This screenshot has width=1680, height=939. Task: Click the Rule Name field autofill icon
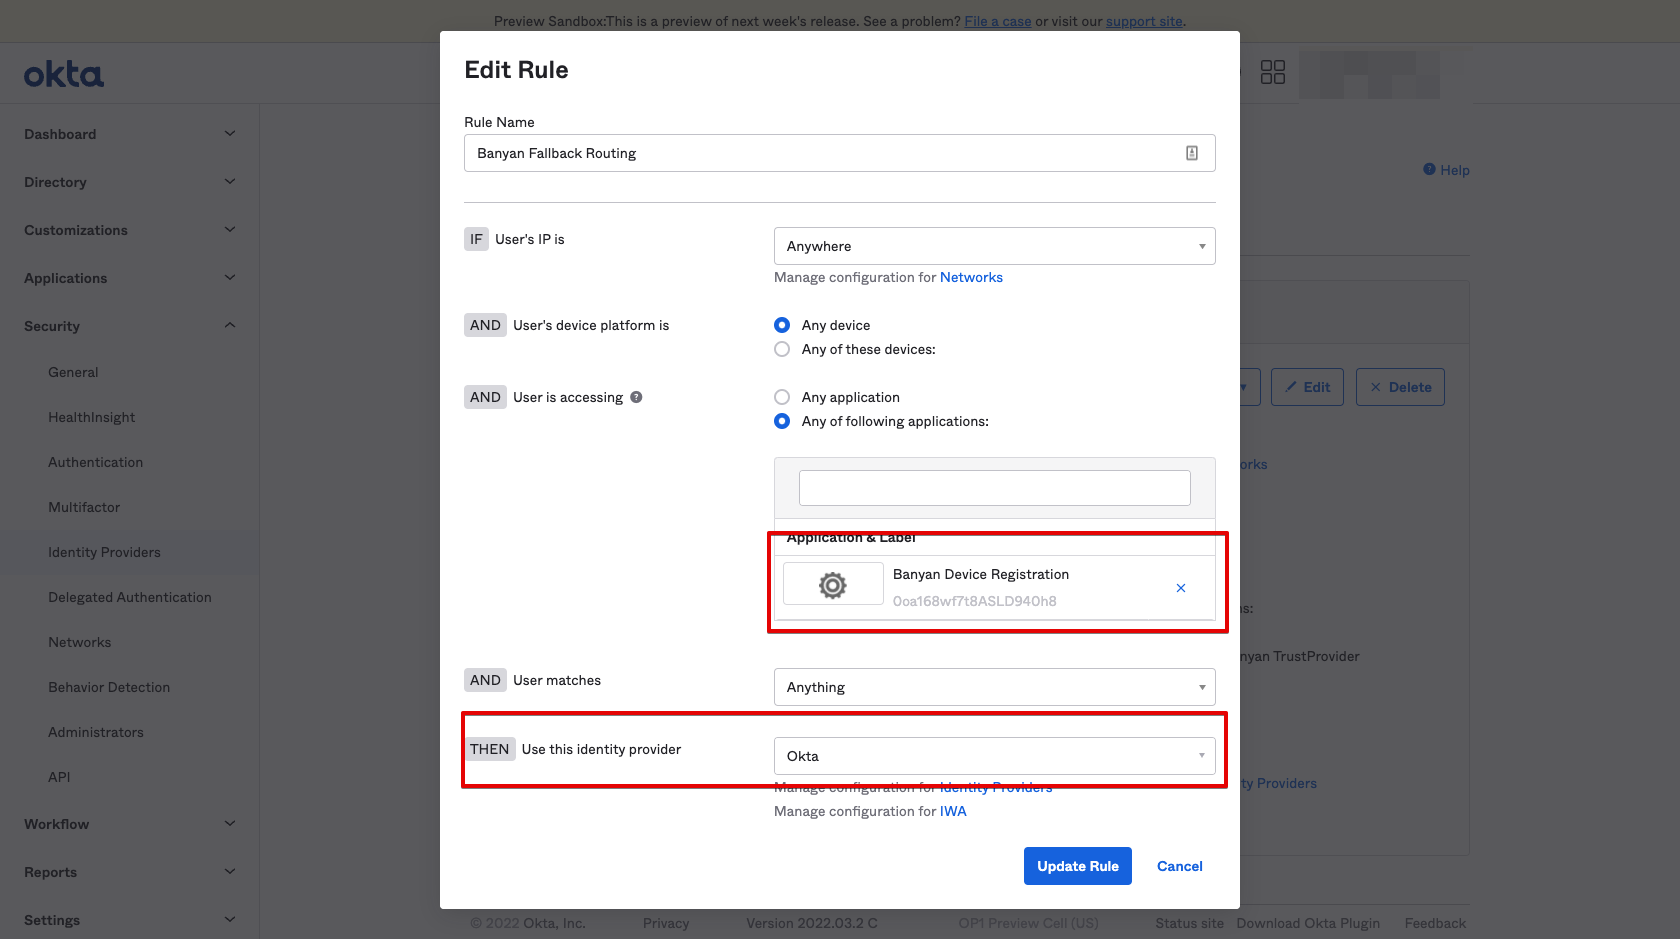pyautogui.click(x=1191, y=153)
